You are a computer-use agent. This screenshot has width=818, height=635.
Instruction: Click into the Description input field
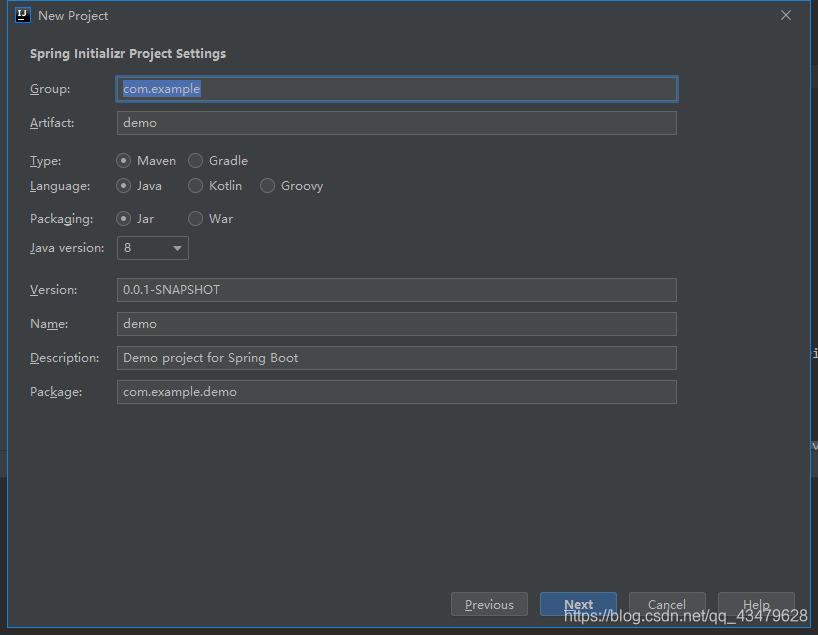(x=396, y=358)
